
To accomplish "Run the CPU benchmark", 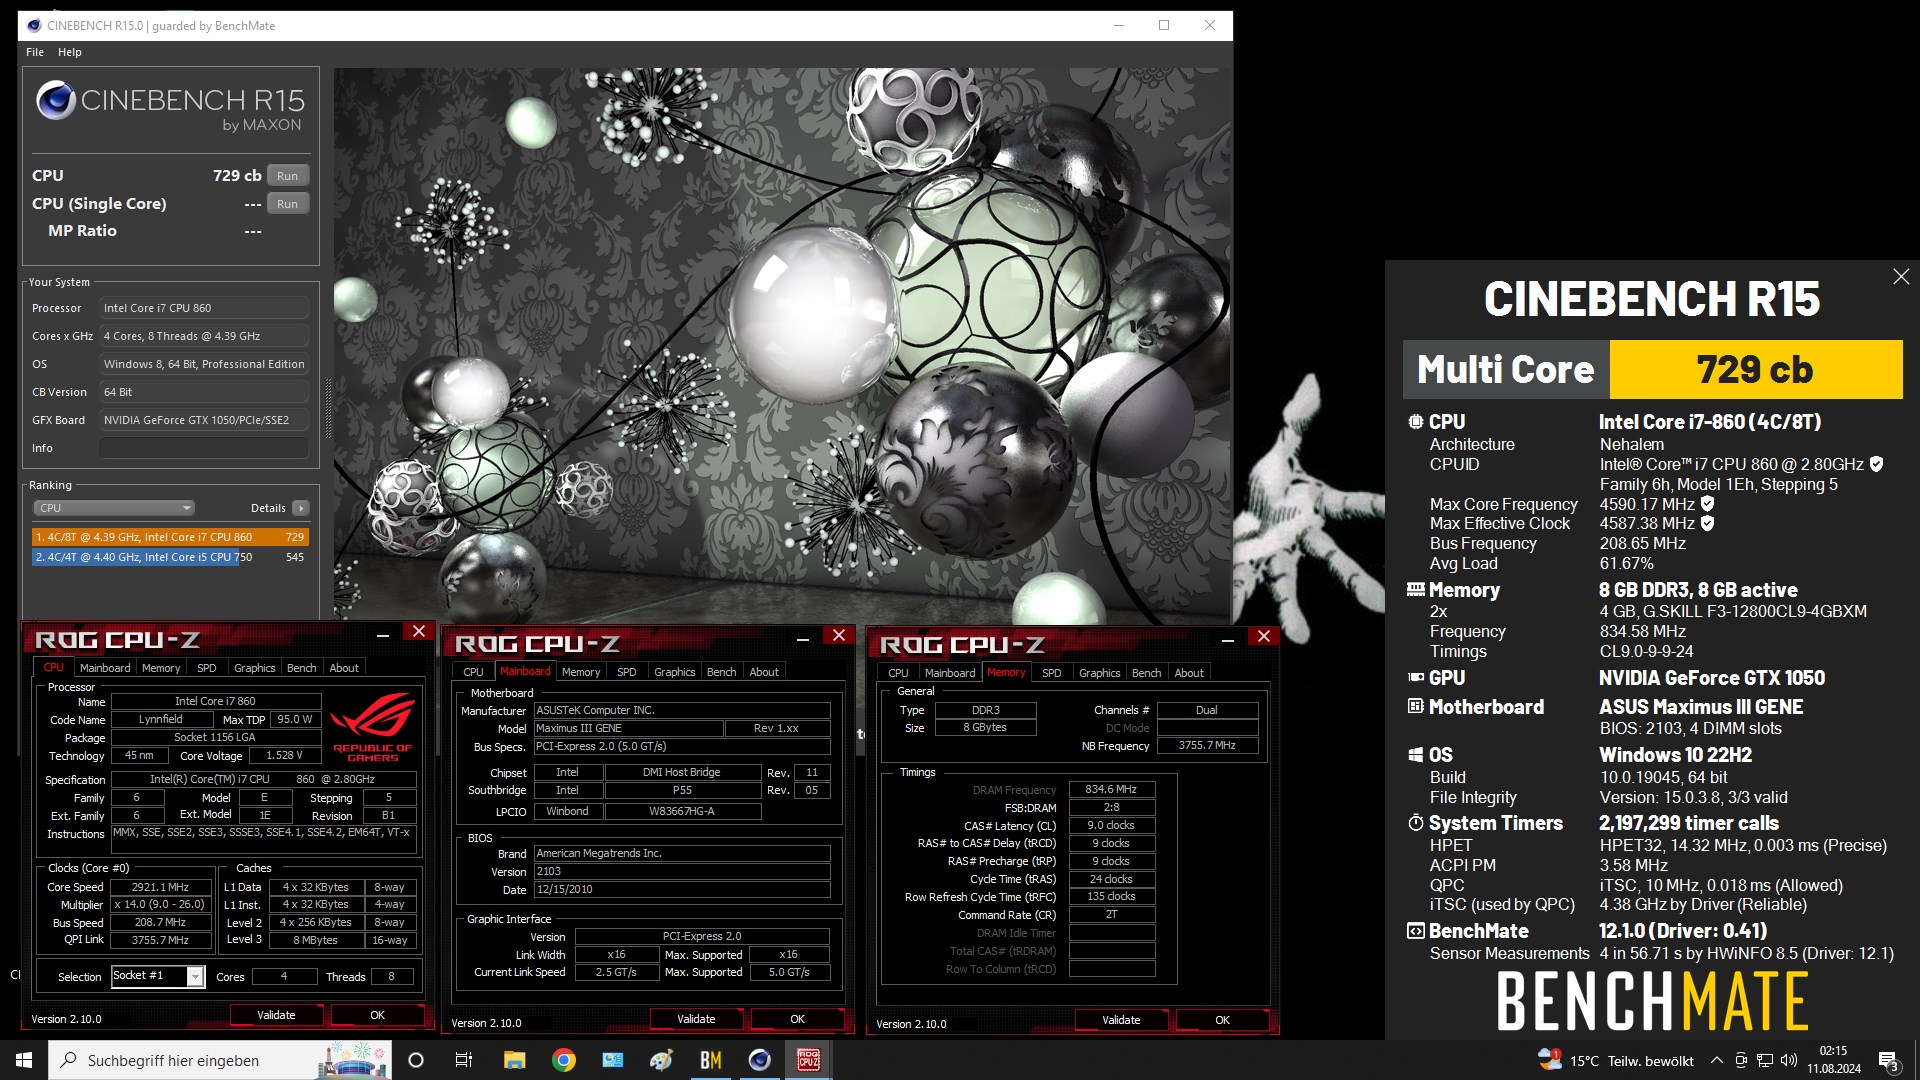I will click(x=288, y=176).
